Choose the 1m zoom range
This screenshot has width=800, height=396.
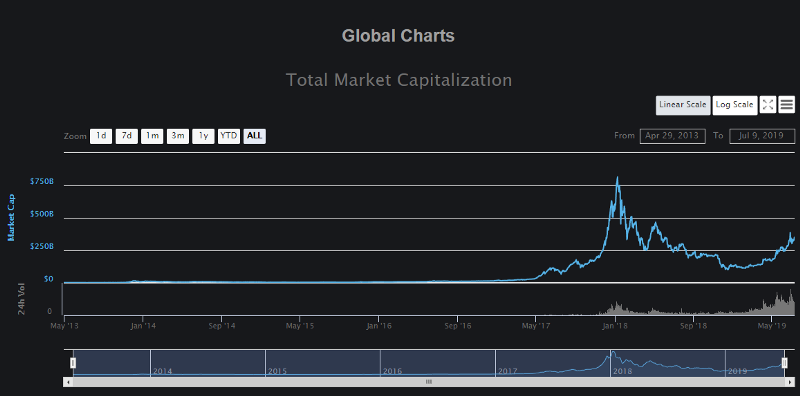152,136
